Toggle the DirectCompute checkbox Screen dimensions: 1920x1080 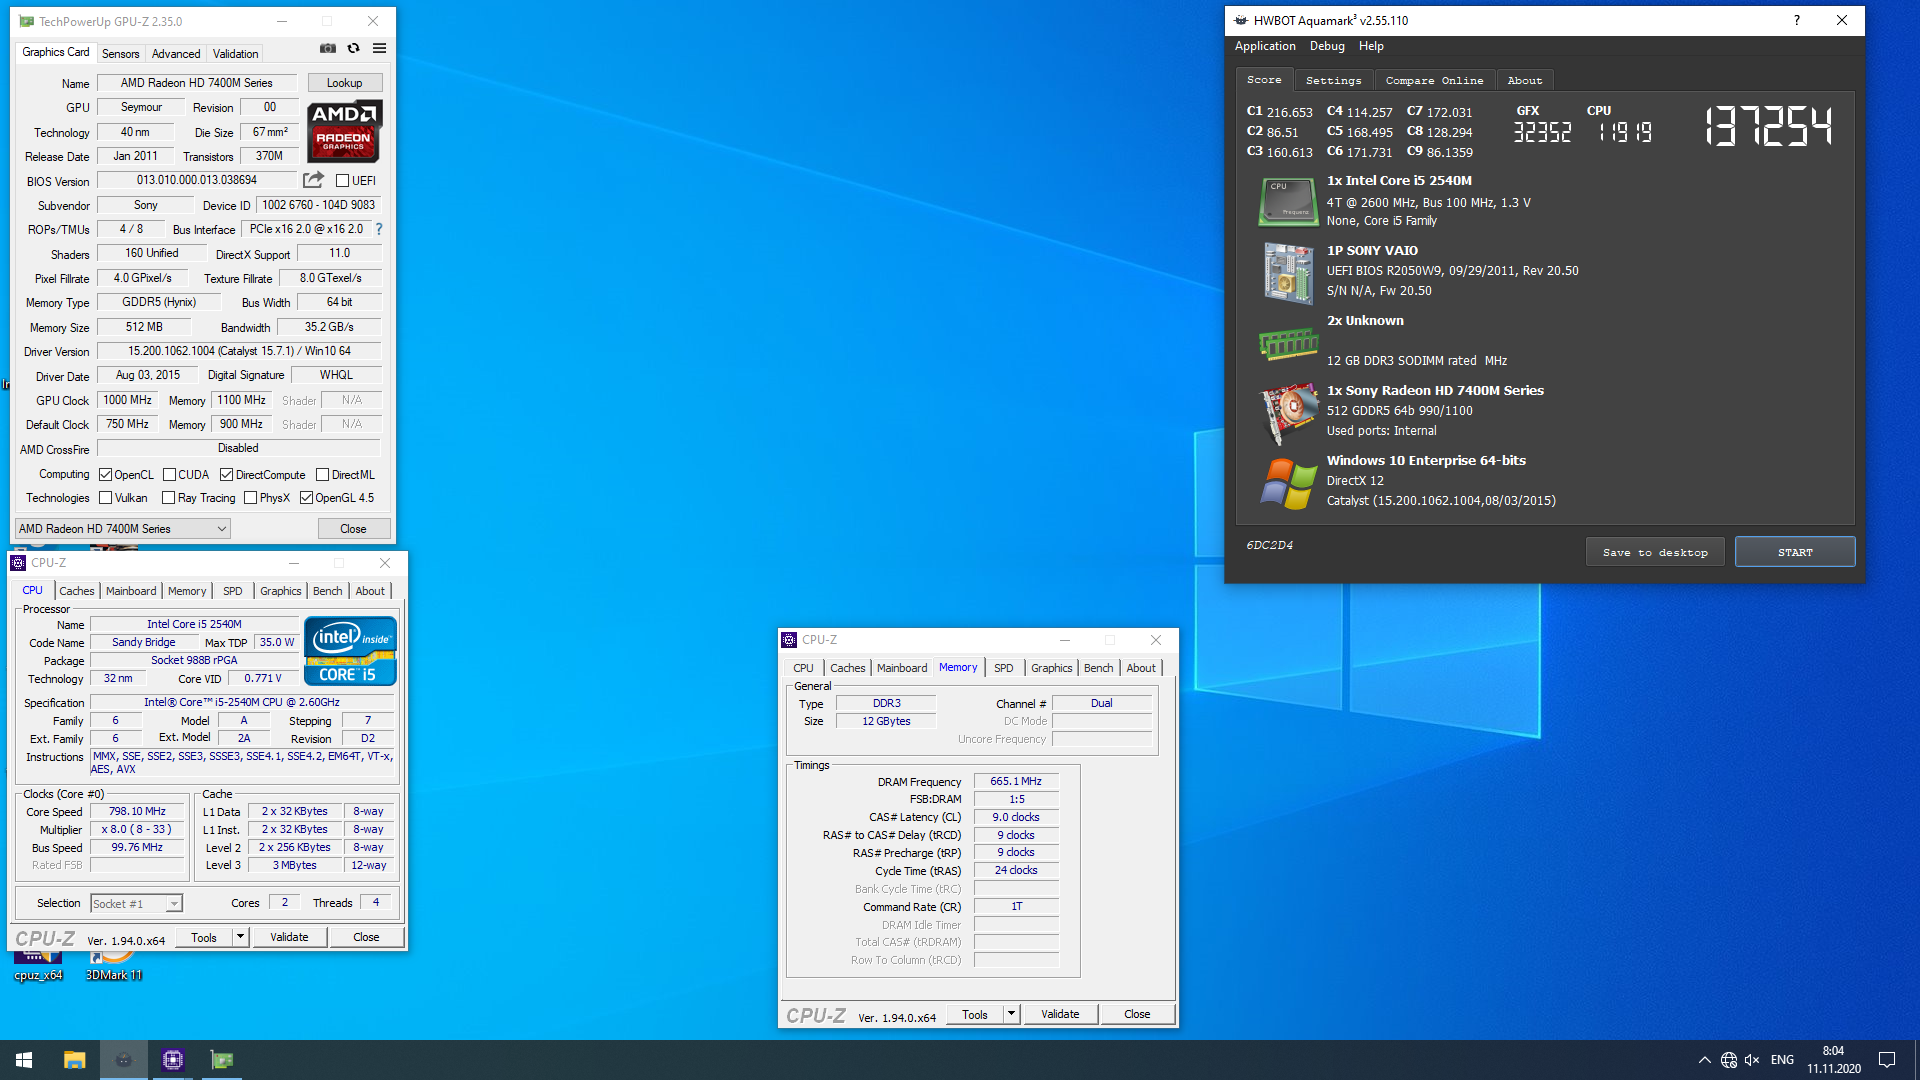226,475
